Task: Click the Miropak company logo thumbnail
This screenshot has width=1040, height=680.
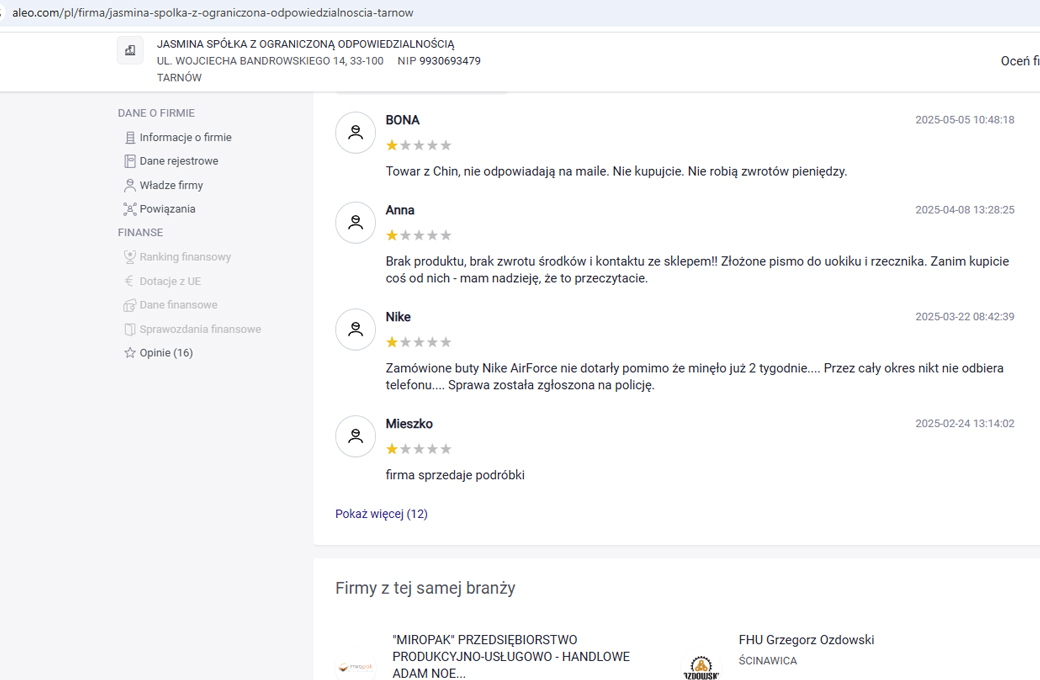Action: 356,666
